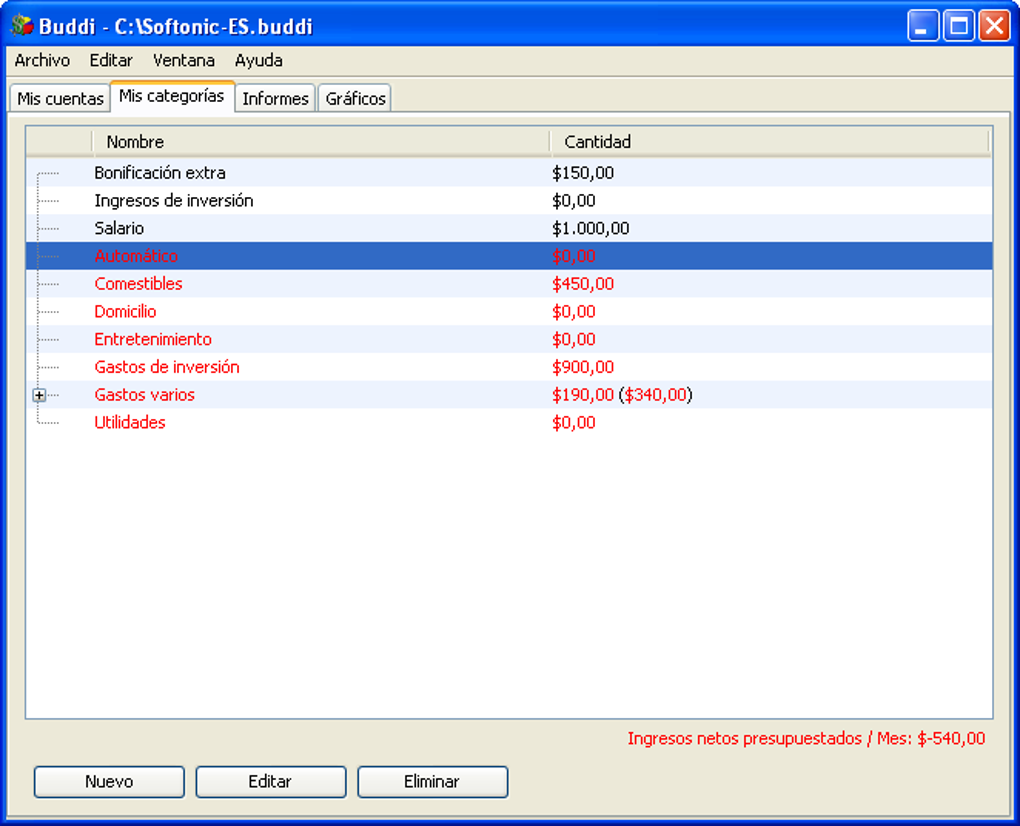Screen dimensions: 1020x826
Task: Open the Archivo menu
Action: click(42, 60)
